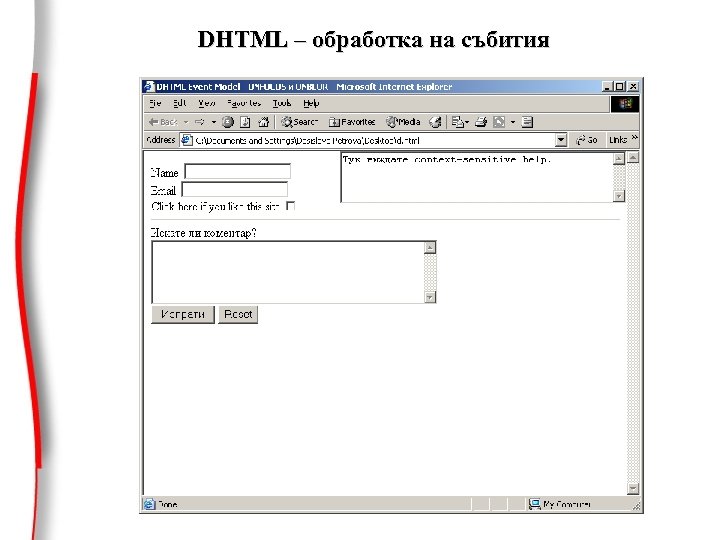
Task: Minimize the Internet Explorer window
Action: (607, 86)
